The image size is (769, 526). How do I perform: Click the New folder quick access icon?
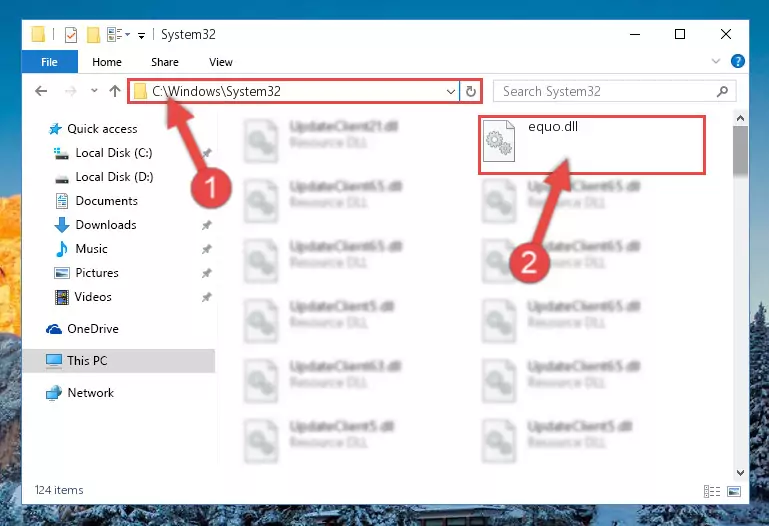pos(93,35)
